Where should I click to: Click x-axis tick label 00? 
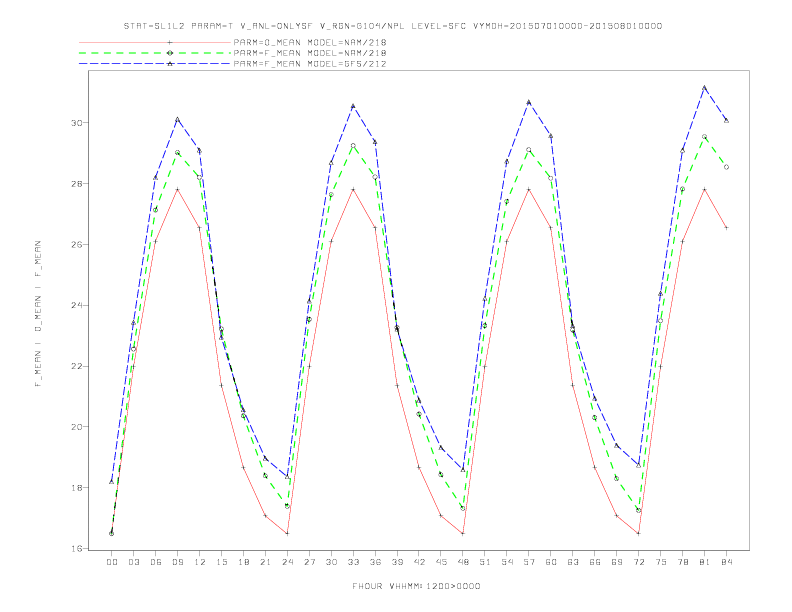(112, 562)
